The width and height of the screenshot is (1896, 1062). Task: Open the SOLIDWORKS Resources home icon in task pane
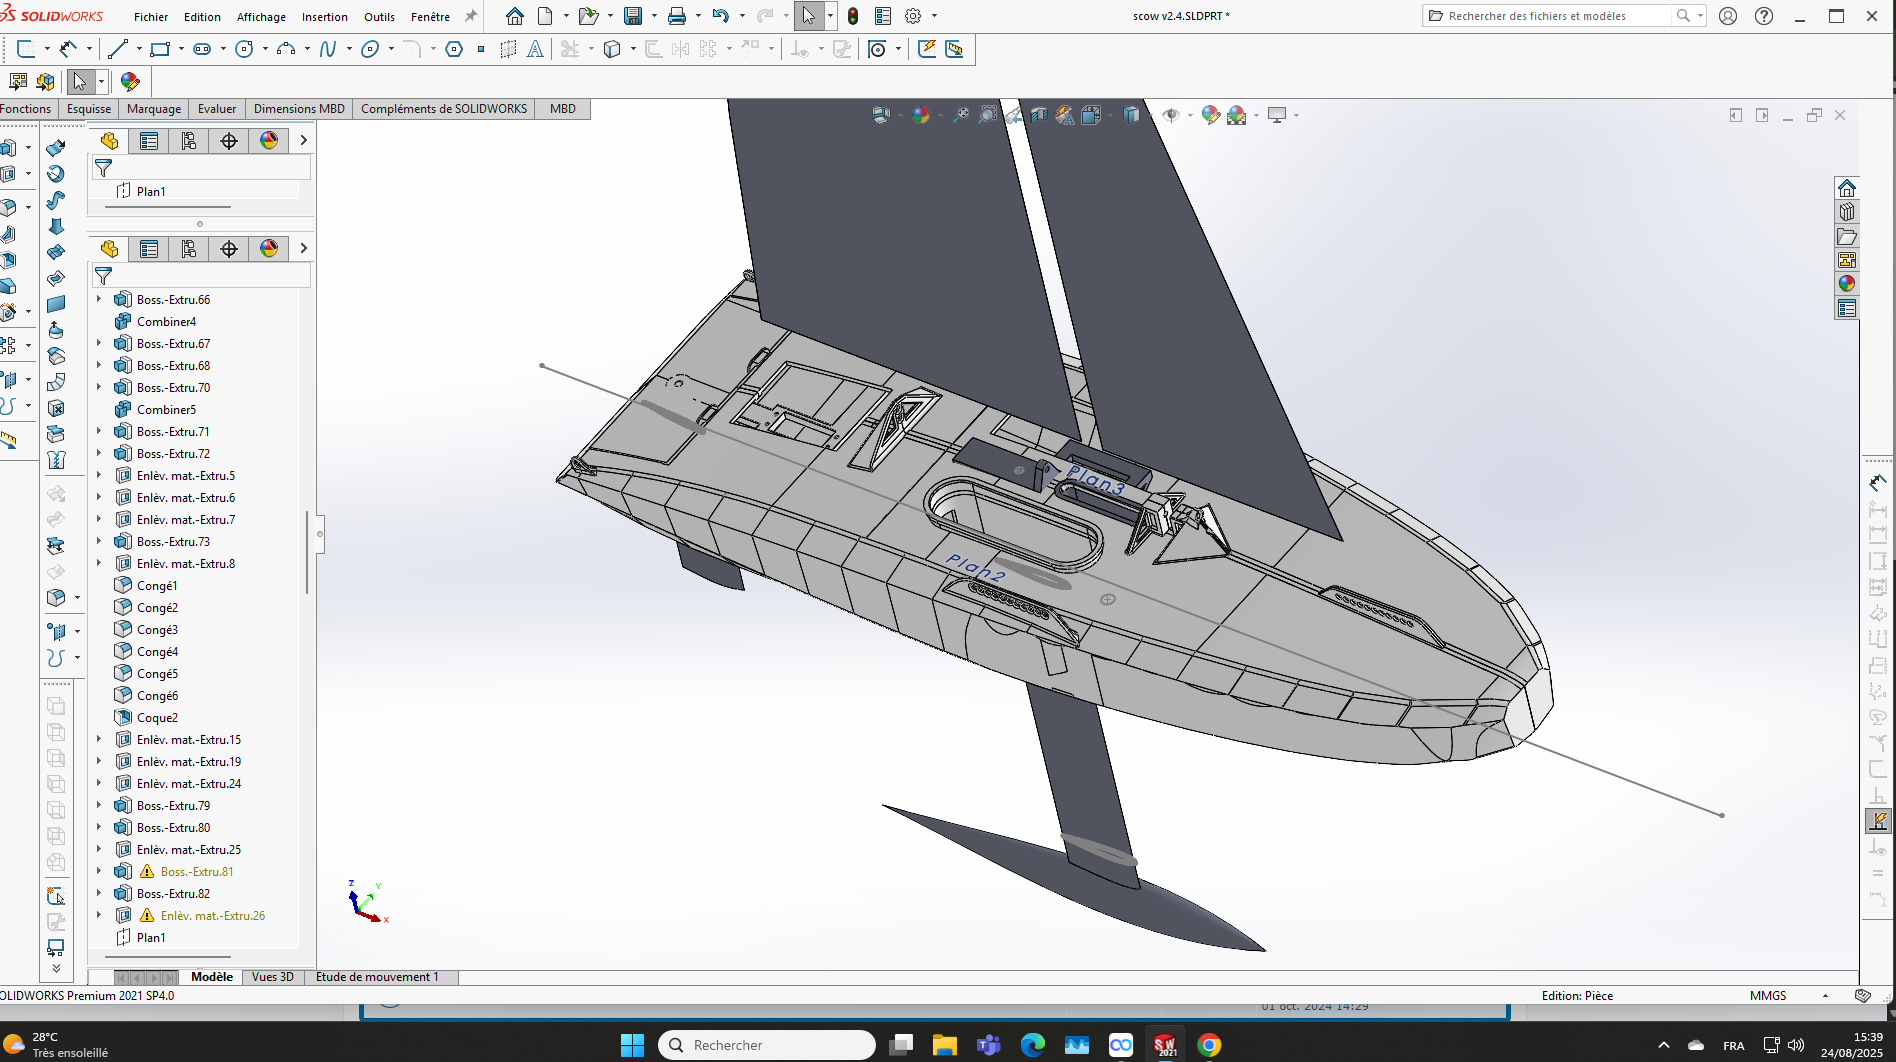(x=1847, y=188)
